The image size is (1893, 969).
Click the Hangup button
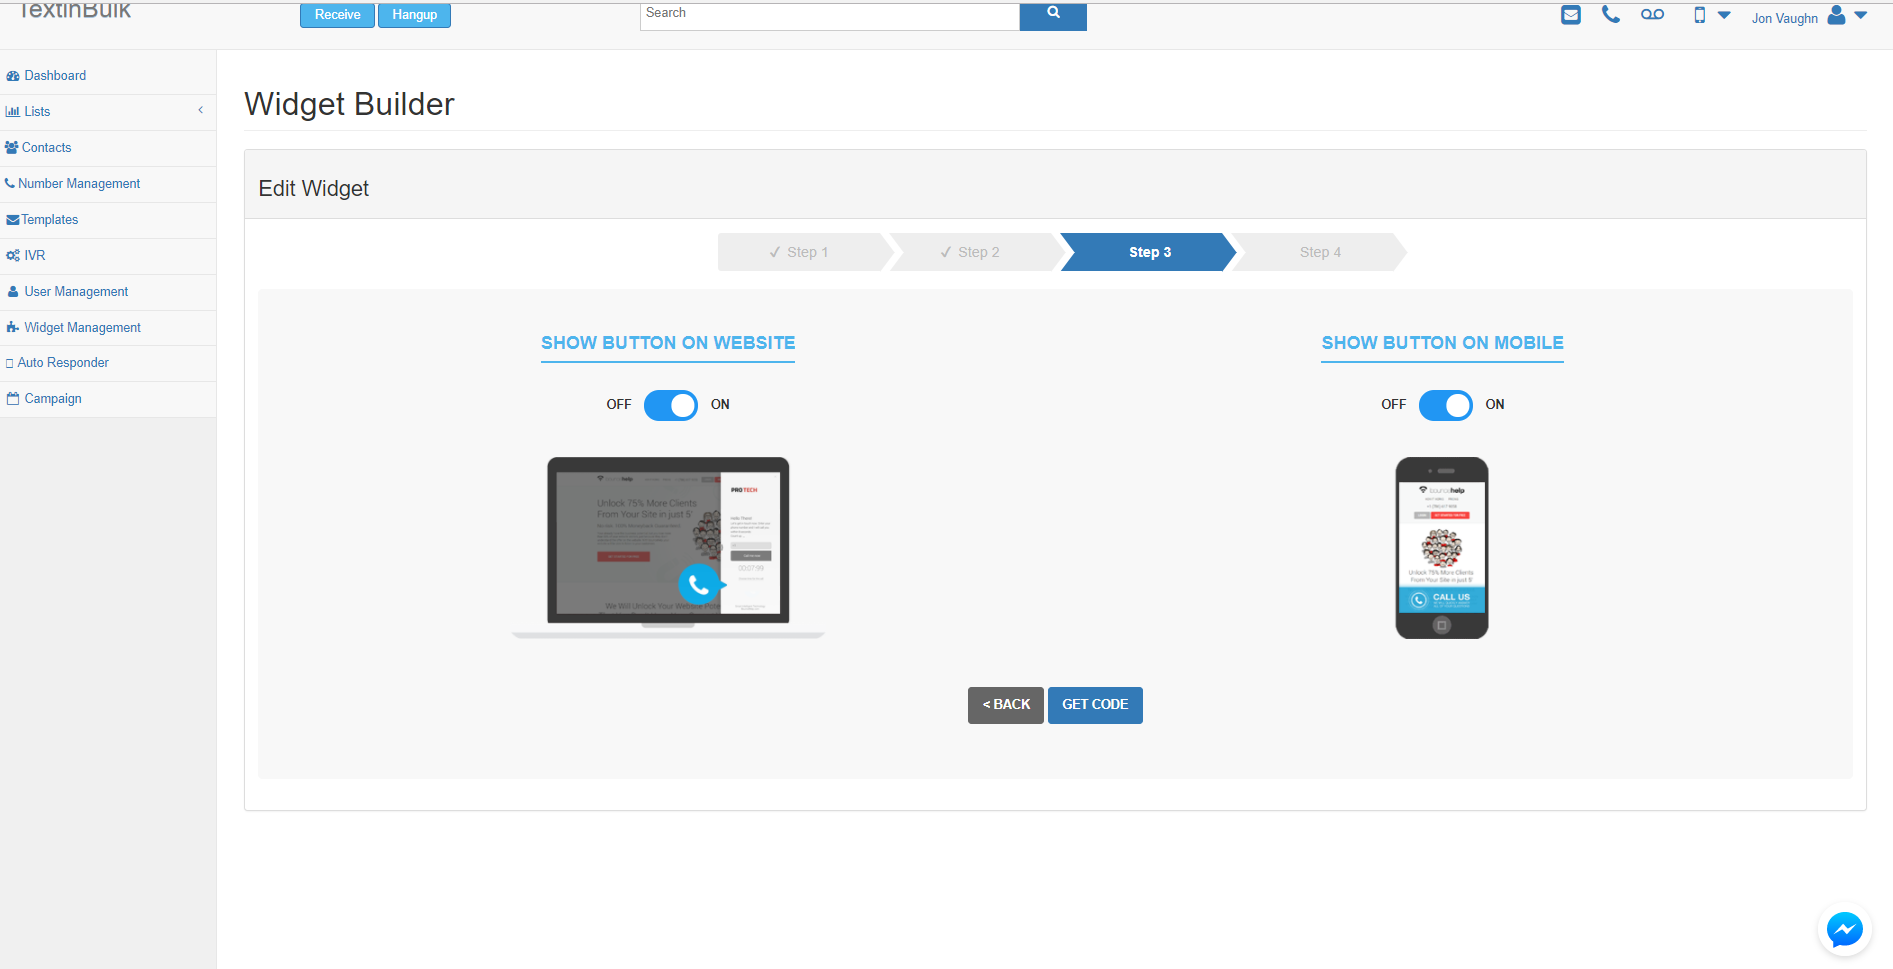pos(414,15)
